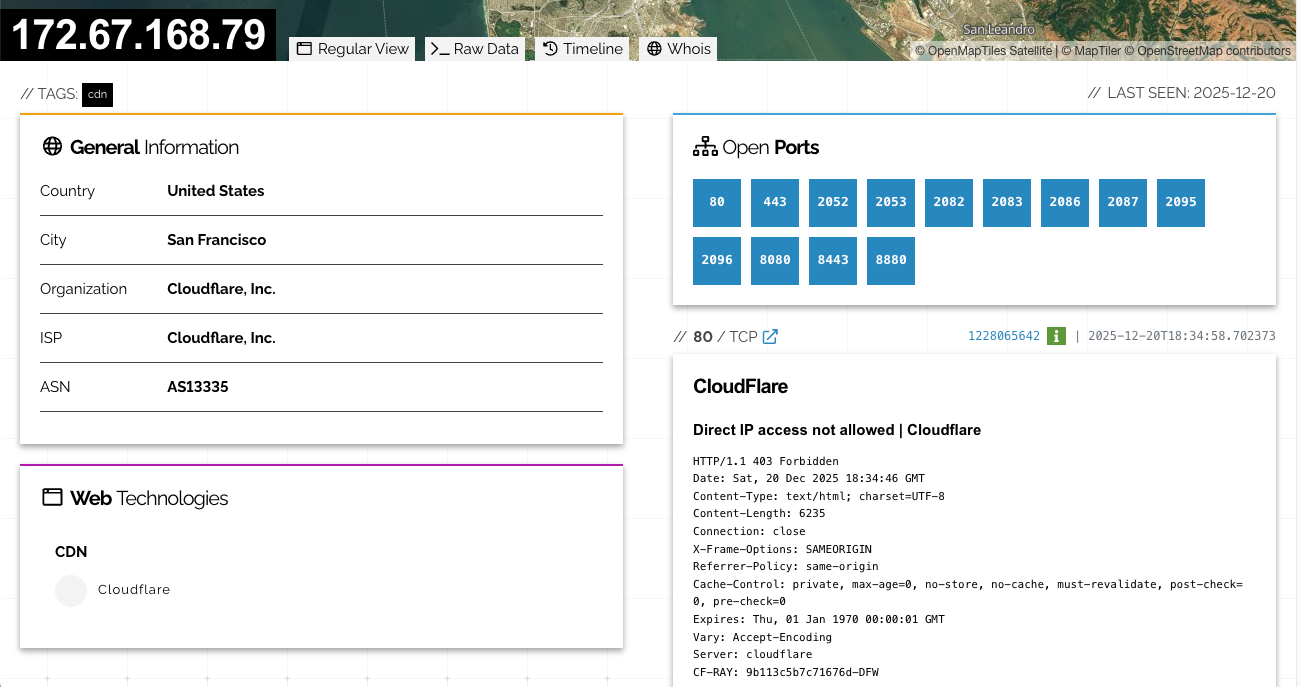Open the Regular View tab
This screenshot has width=1301, height=687.
click(x=352, y=49)
